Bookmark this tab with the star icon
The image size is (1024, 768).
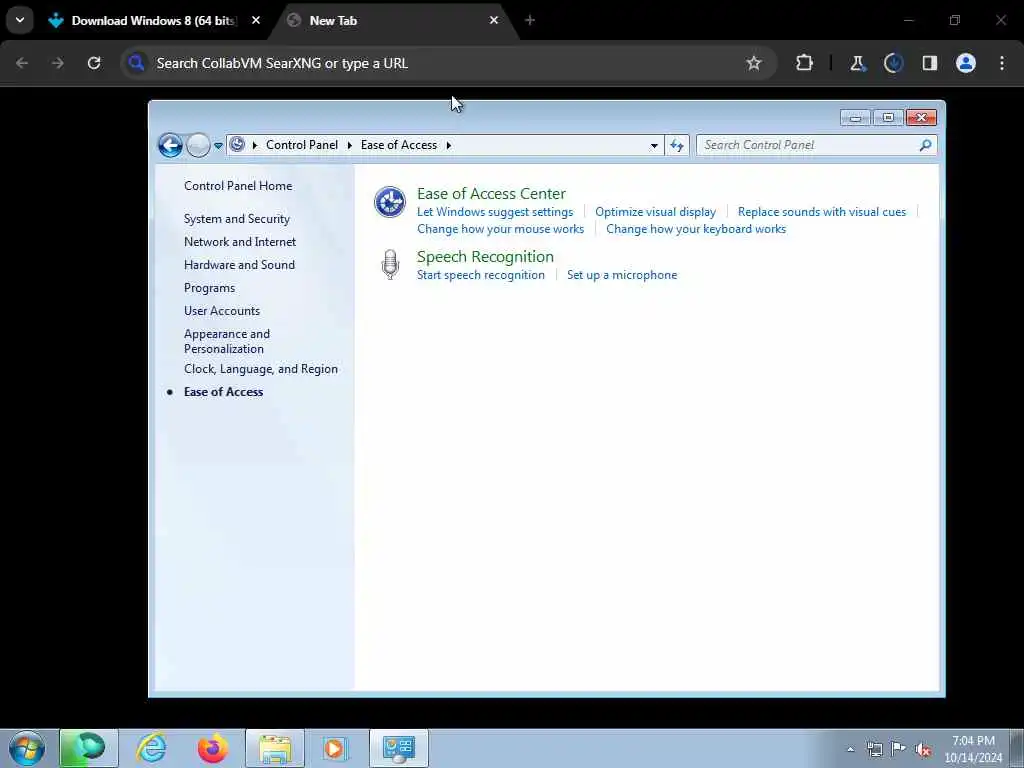754,63
